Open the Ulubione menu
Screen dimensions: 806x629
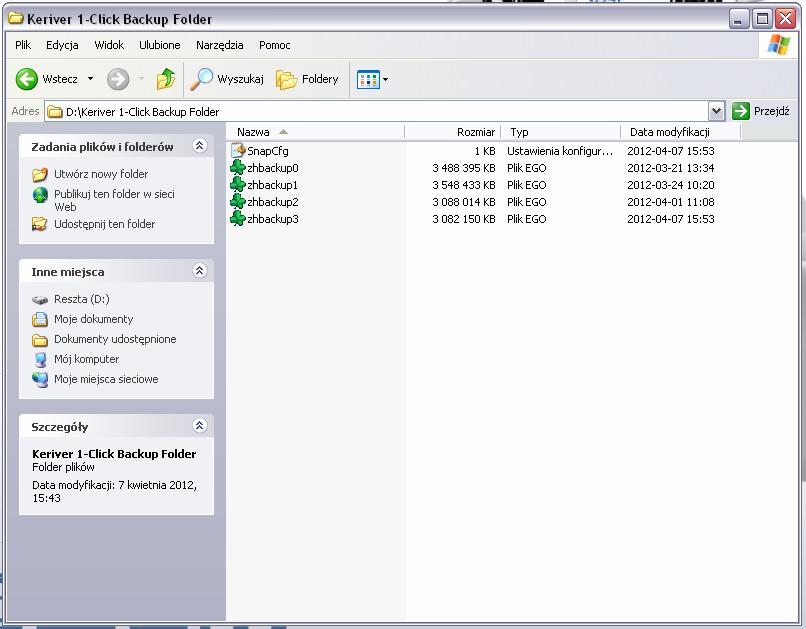[x=160, y=45]
